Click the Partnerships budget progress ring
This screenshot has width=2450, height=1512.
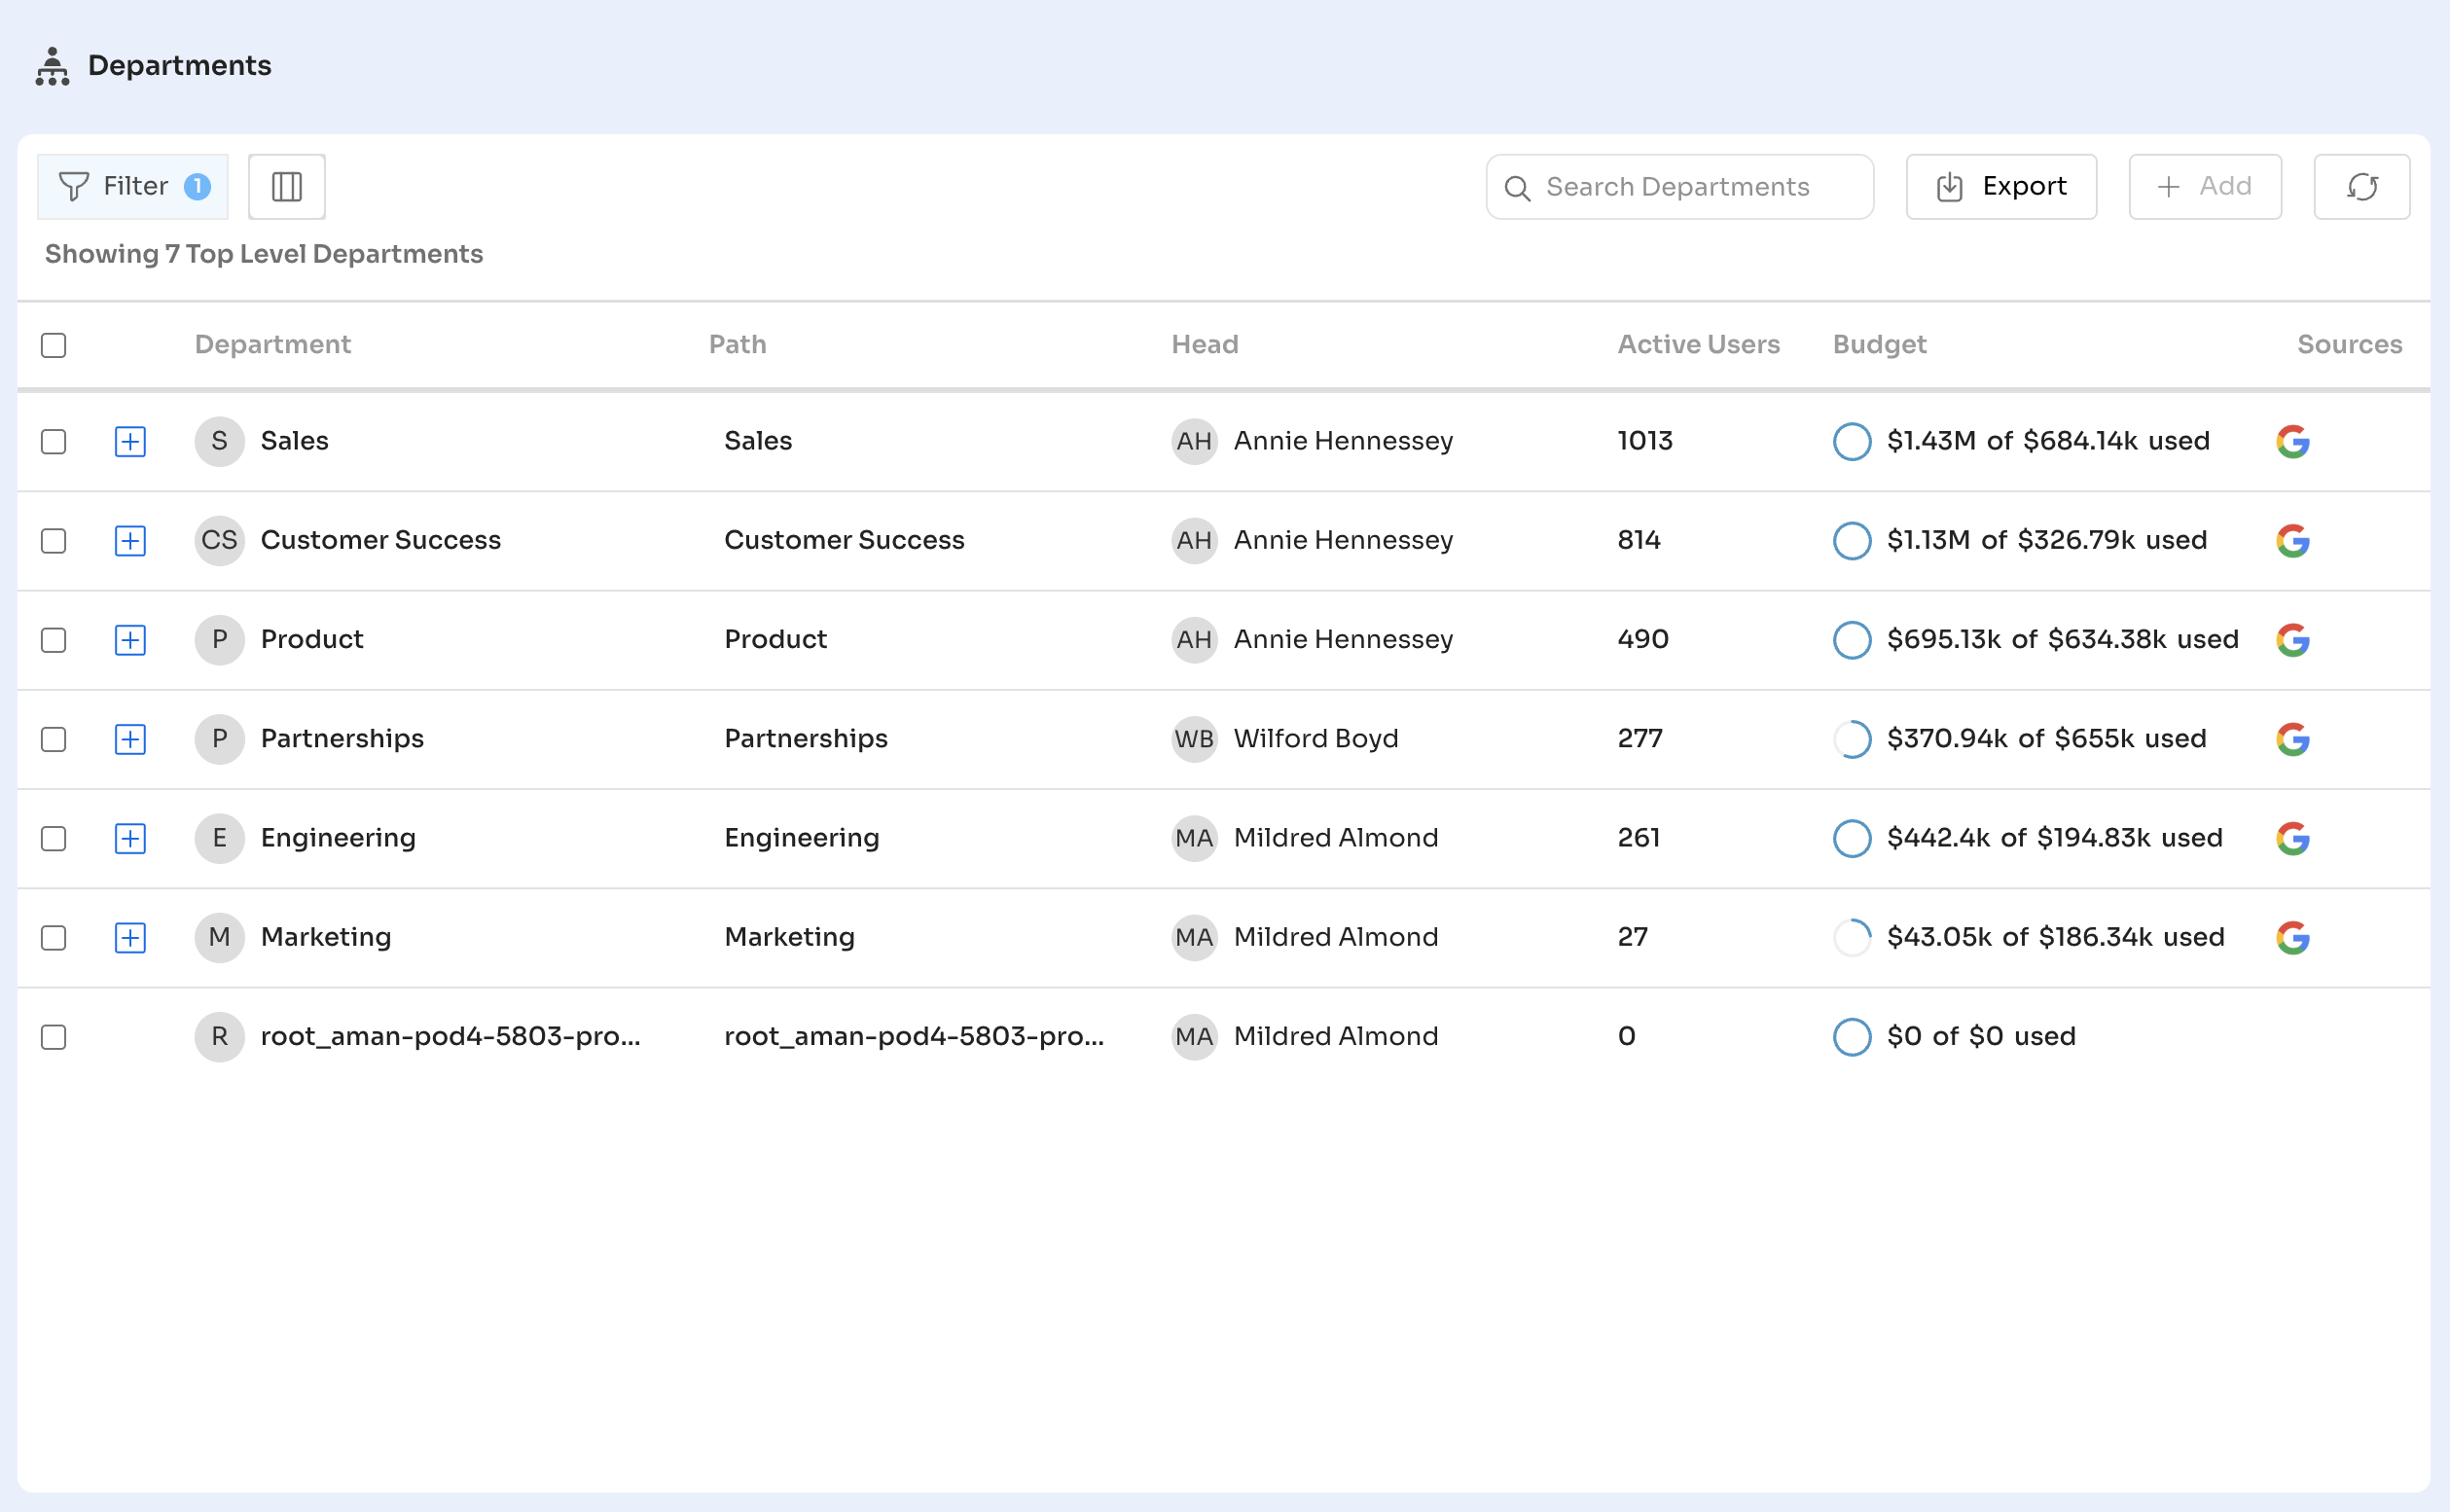(x=1851, y=739)
